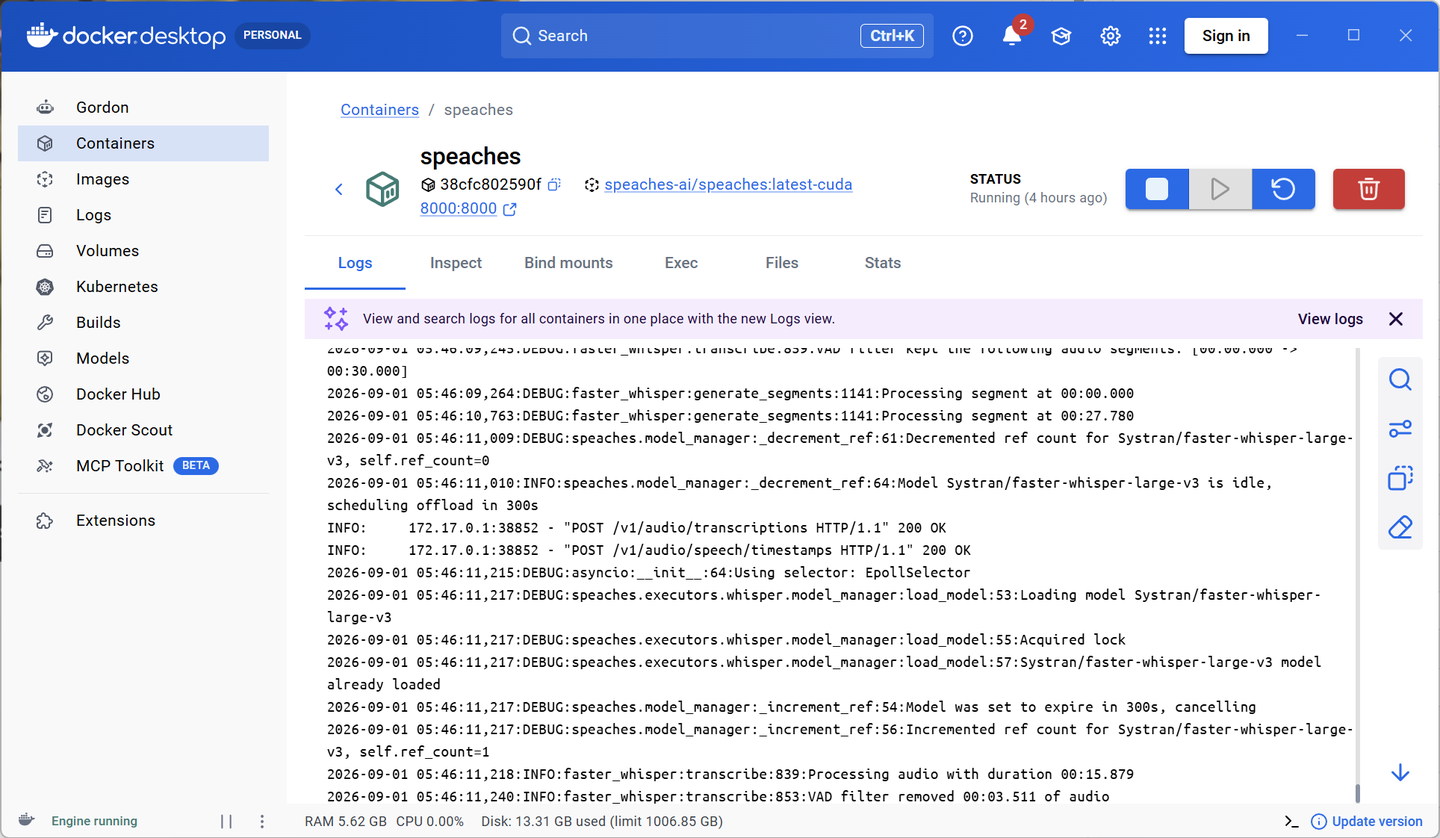Image resolution: width=1440 pixels, height=838 pixels.
Task: Switch to the Inspect tab
Action: [456, 263]
